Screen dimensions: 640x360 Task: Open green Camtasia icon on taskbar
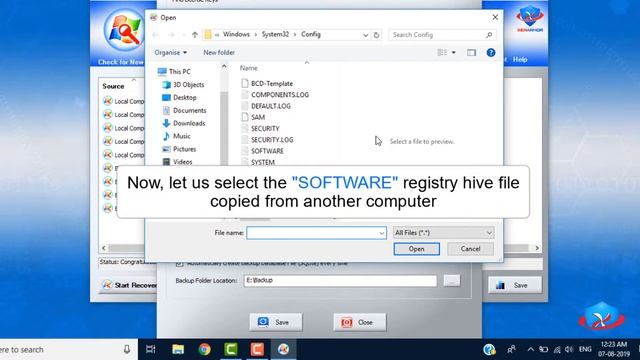pos(231,349)
